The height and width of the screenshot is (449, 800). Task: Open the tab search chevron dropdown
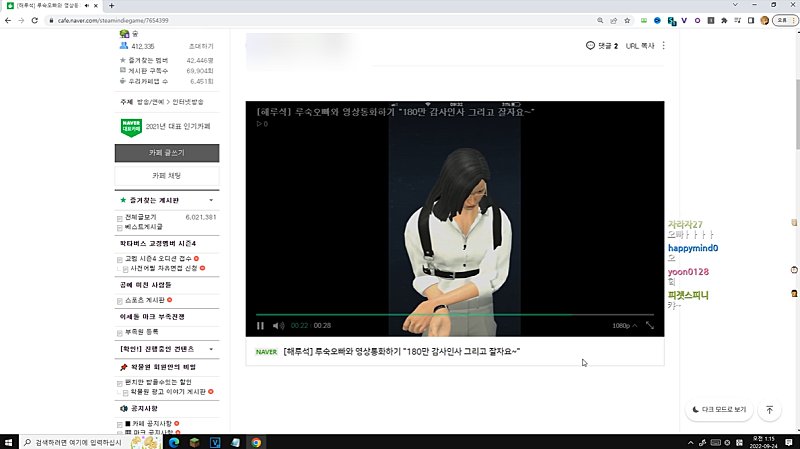tap(735, 5)
